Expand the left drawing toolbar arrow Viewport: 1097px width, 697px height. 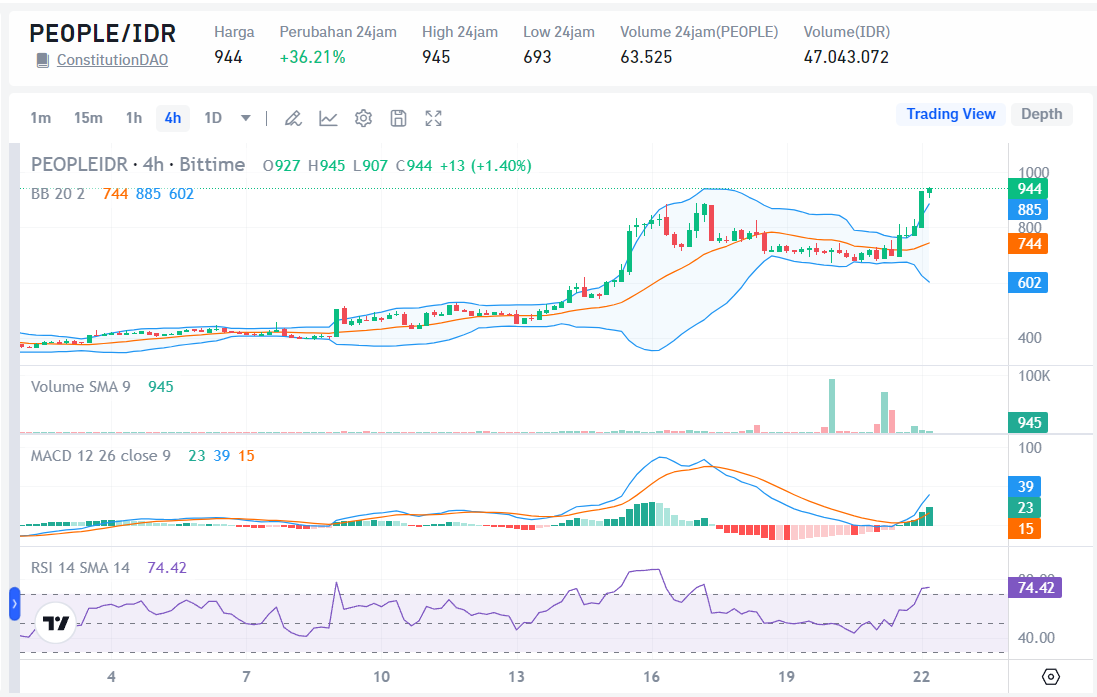tap(15, 604)
